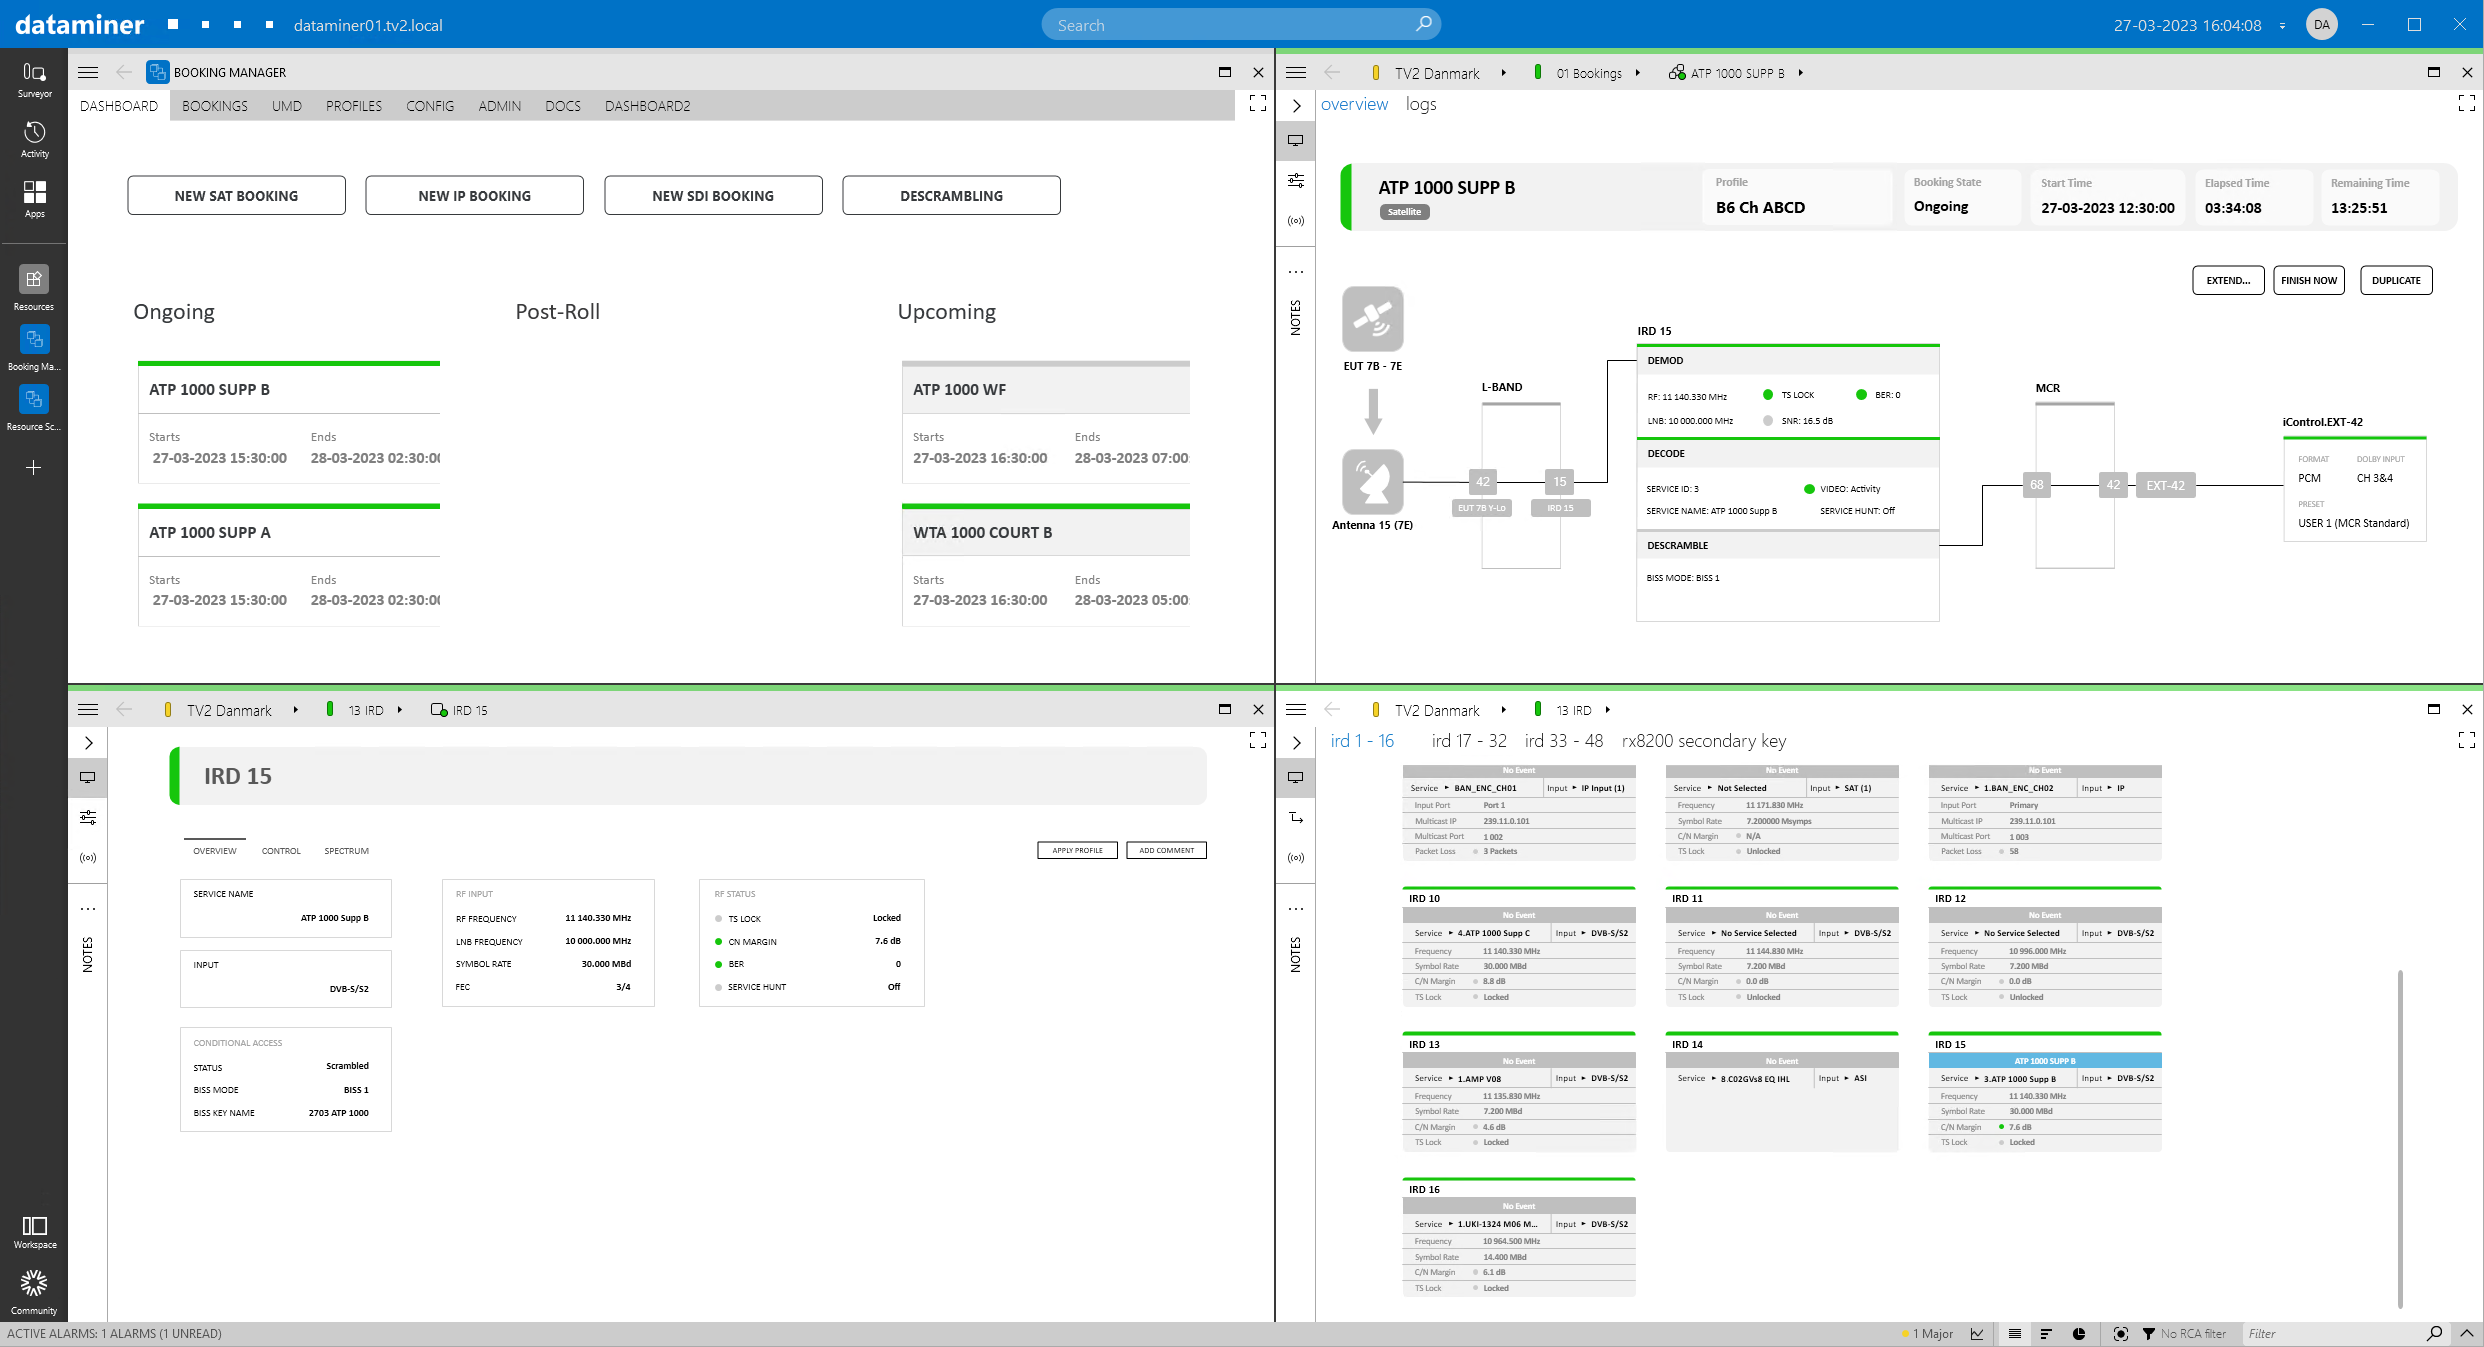Open the Activity sidebar icon
This screenshot has height=1347, width=2484.
click(x=34, y=139)
